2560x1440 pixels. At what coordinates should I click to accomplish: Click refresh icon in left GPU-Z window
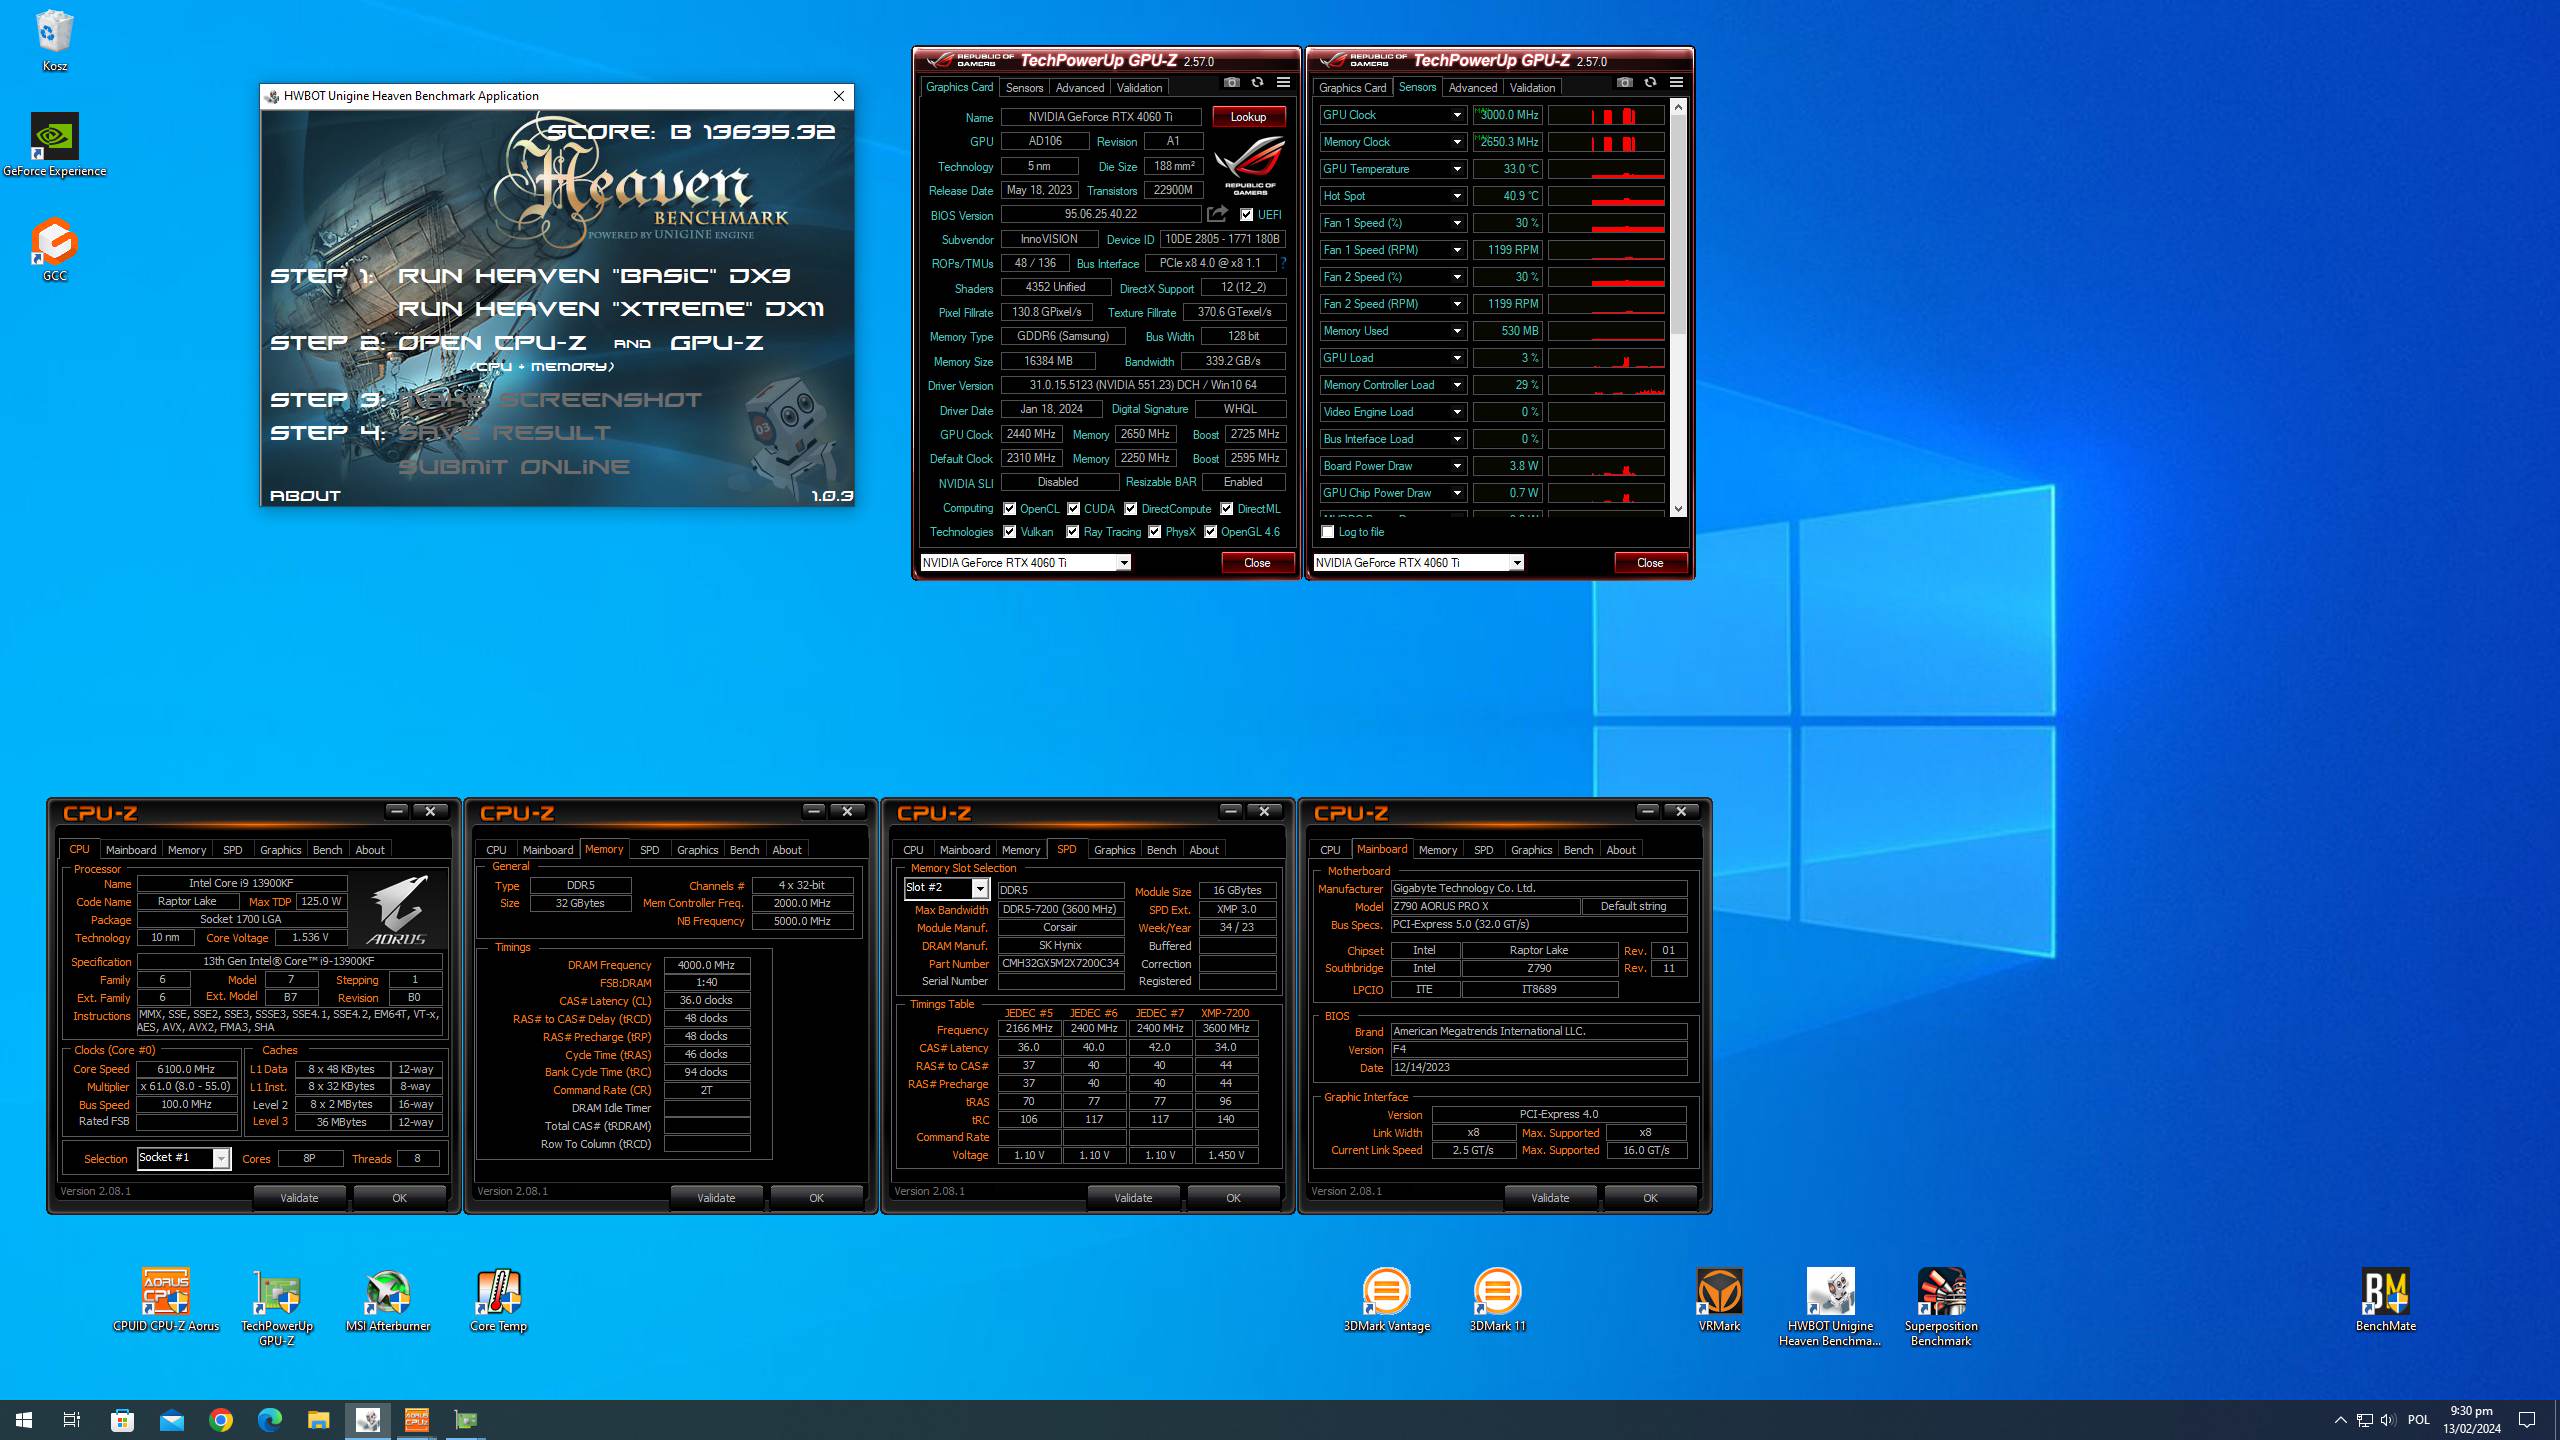coord(1257,83)
